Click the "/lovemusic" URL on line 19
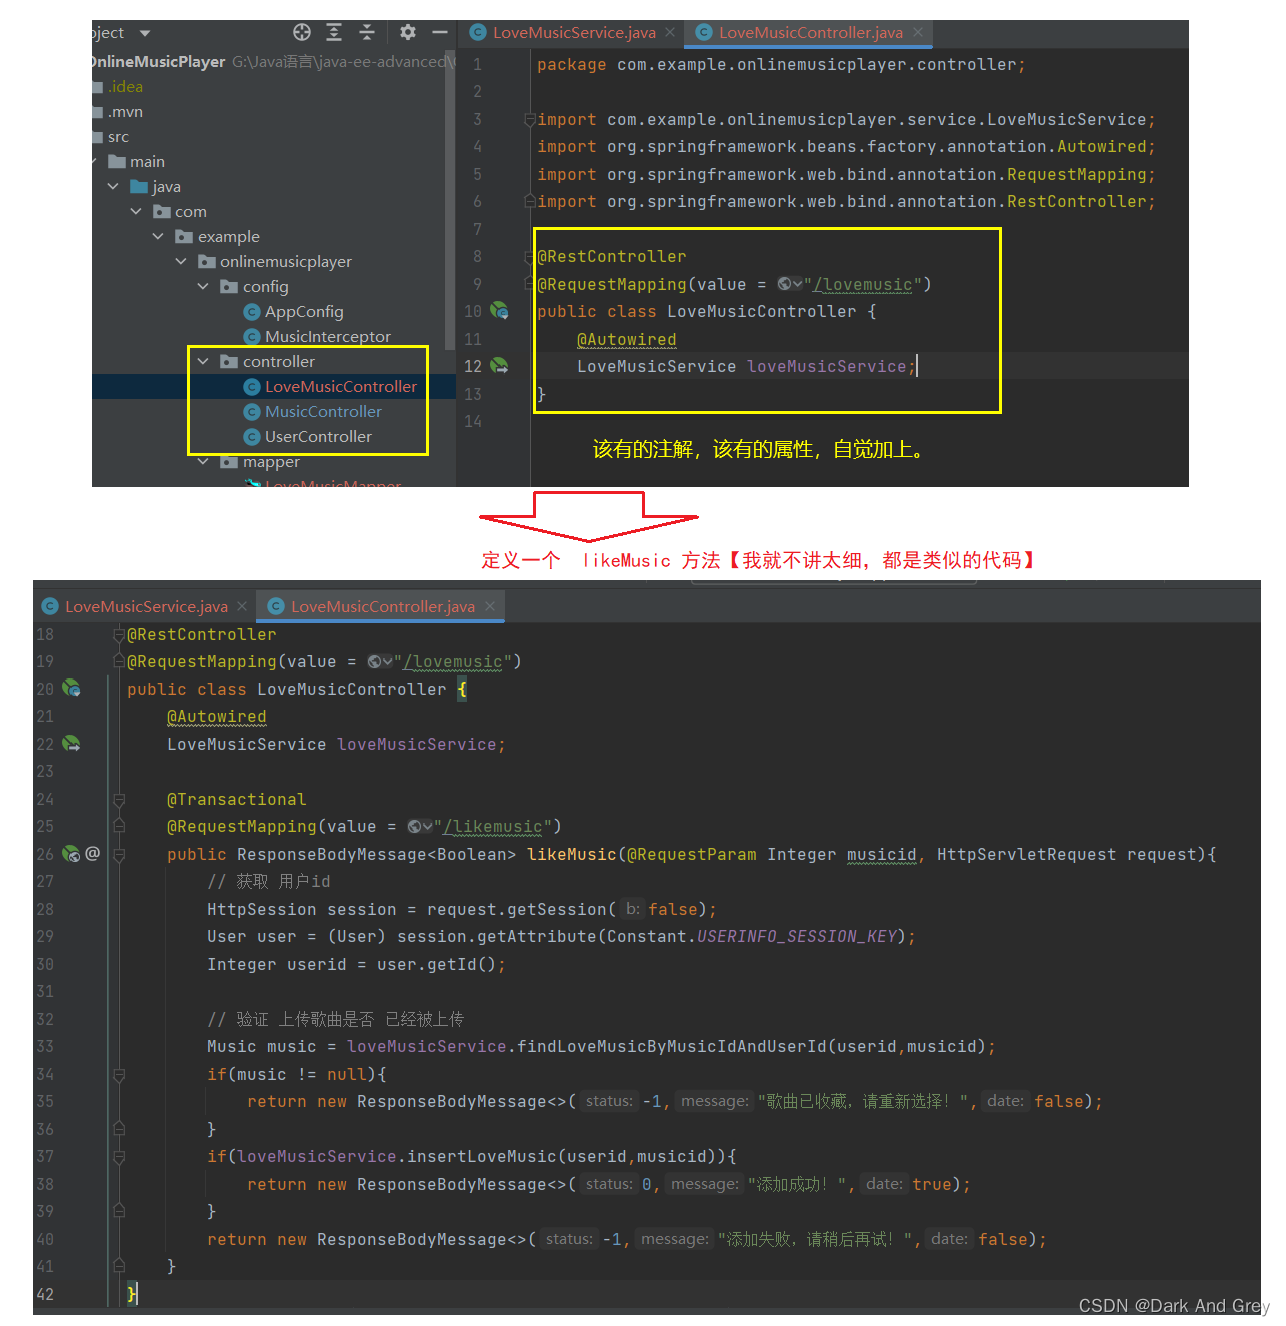The image size is (1286, 1326). (x=453, y=662)
